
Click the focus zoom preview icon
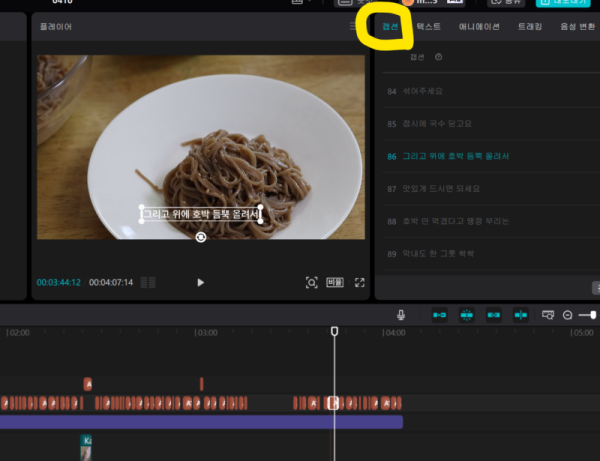click(x=311, y=283)
